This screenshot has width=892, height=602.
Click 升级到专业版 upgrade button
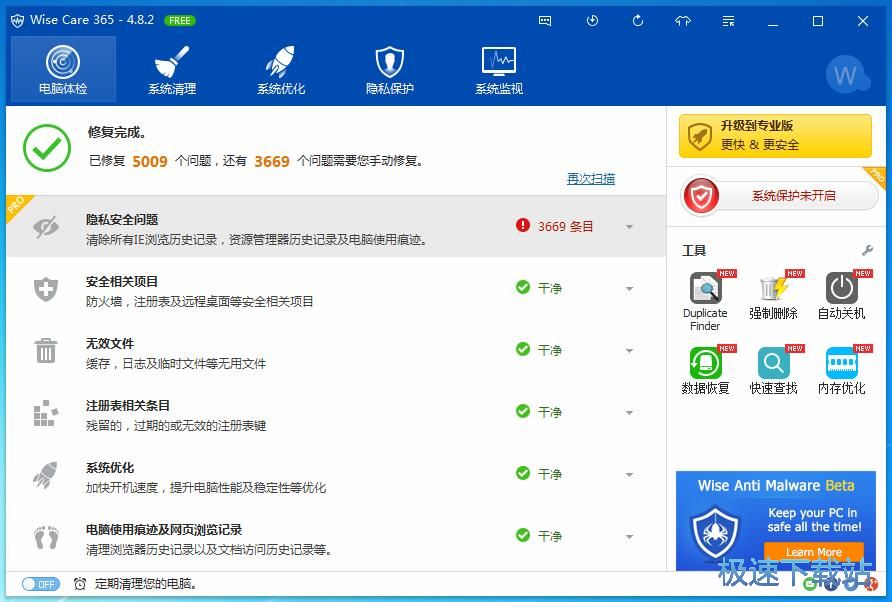[x=775, y=136]
